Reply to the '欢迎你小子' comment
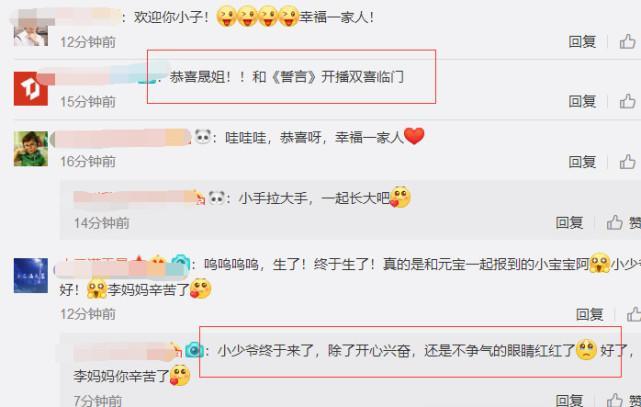Viewport: 641px width, 407px height. 582,41
